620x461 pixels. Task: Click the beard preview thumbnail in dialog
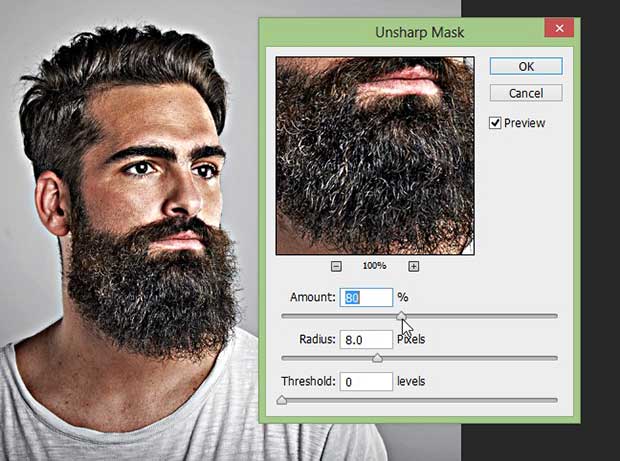[x=375, y=156]
